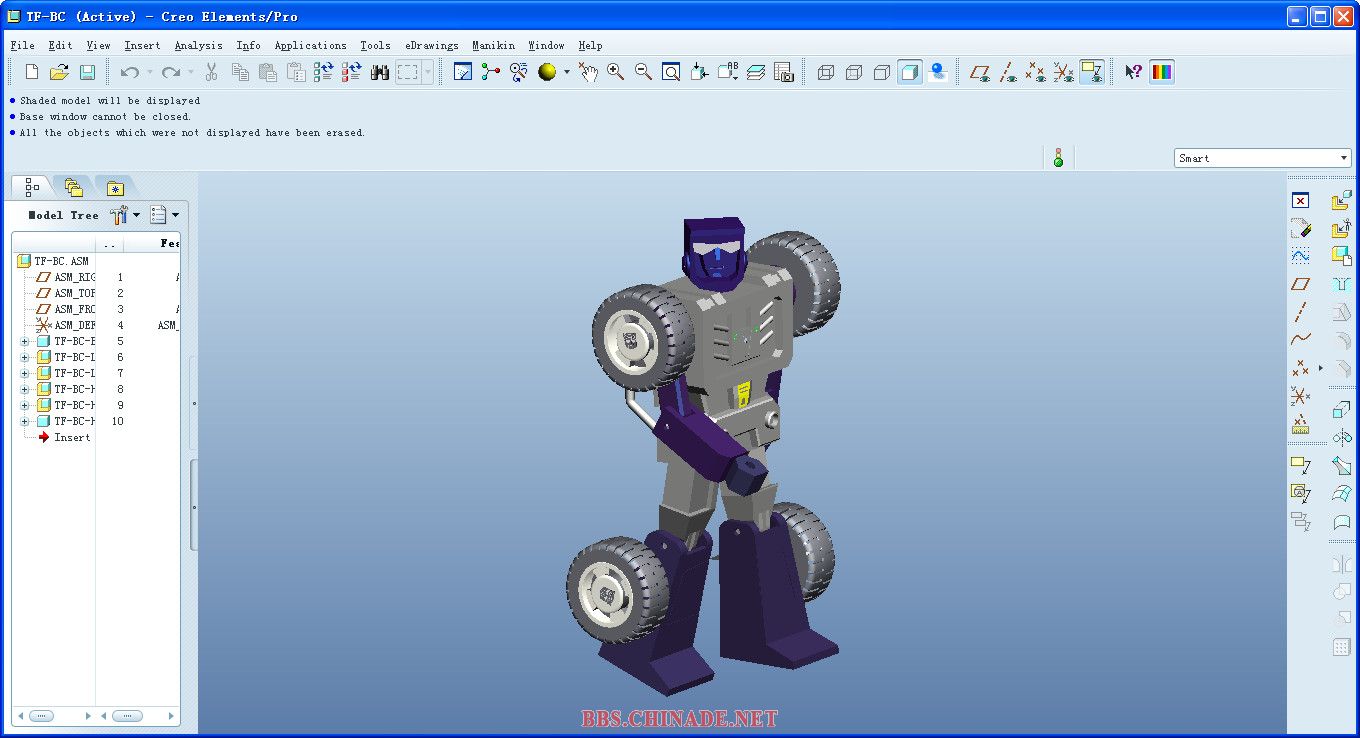Screen dimensions: 1360x738
Task: Add a component with the assemble icon
Action: [1341, 201]
